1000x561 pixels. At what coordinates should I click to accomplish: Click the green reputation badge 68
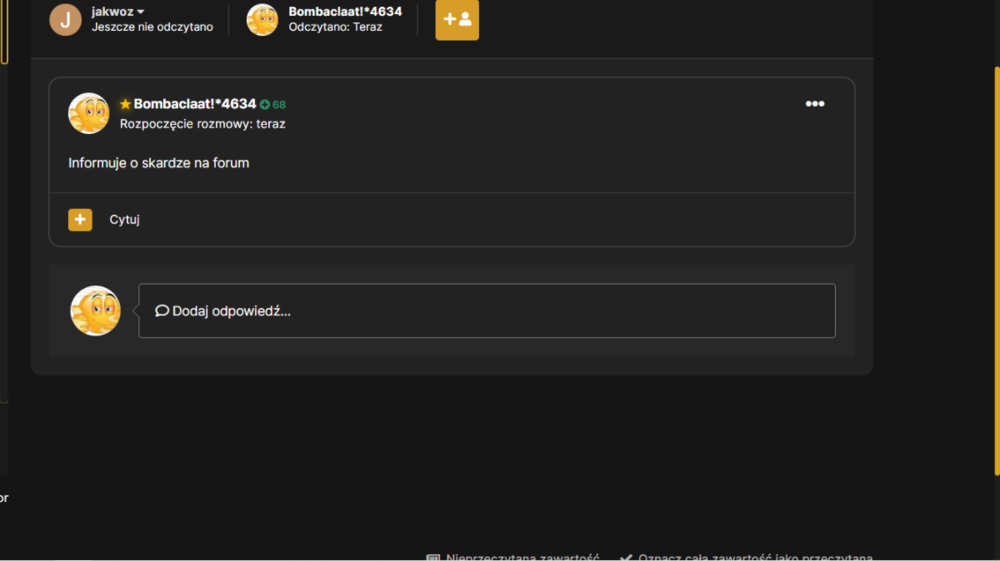click(273, 105)
